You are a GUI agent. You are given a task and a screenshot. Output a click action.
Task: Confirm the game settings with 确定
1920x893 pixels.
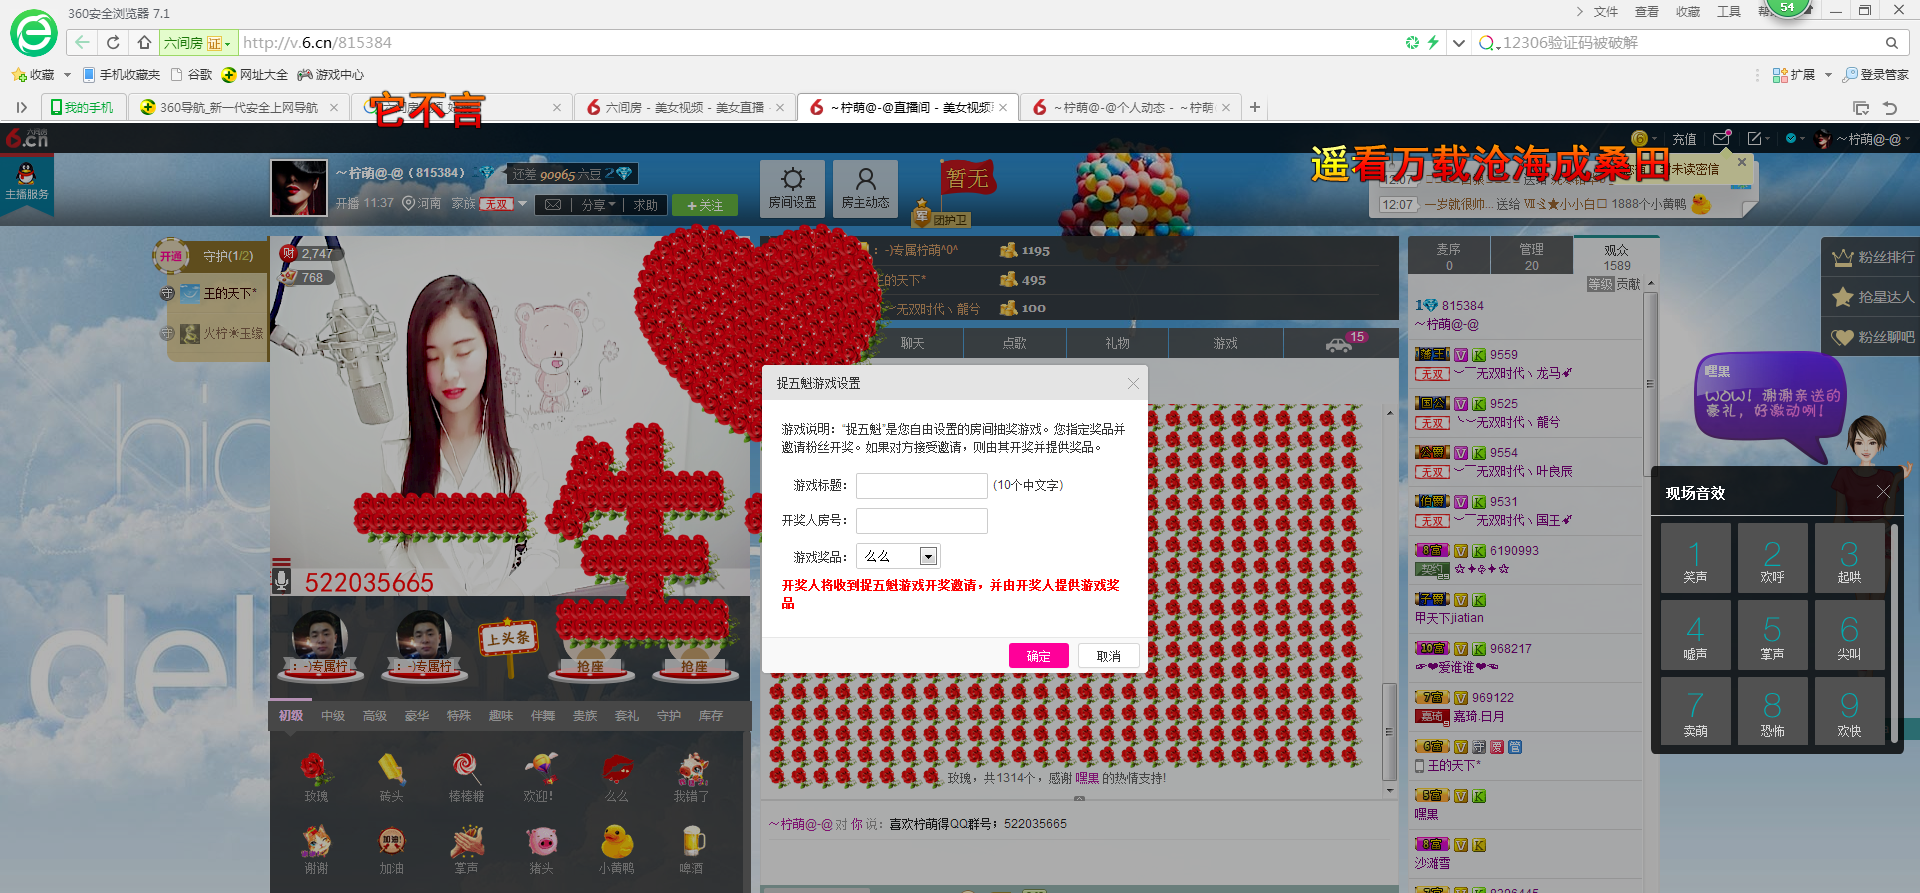click(1039, 656)
